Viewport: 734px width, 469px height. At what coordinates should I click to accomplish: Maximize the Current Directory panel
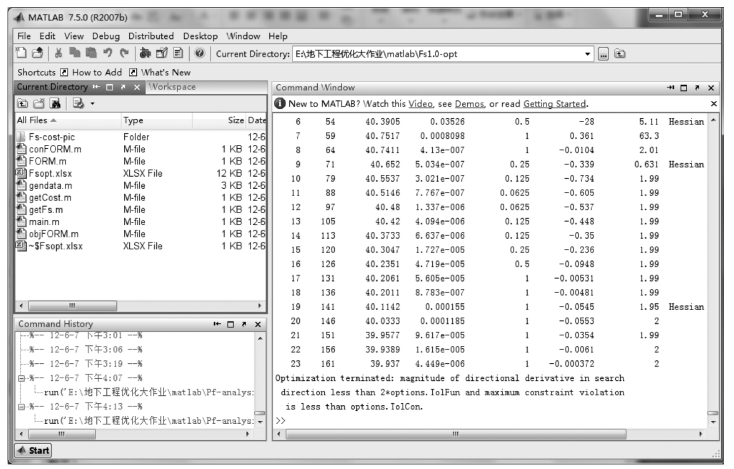[110, 87]
